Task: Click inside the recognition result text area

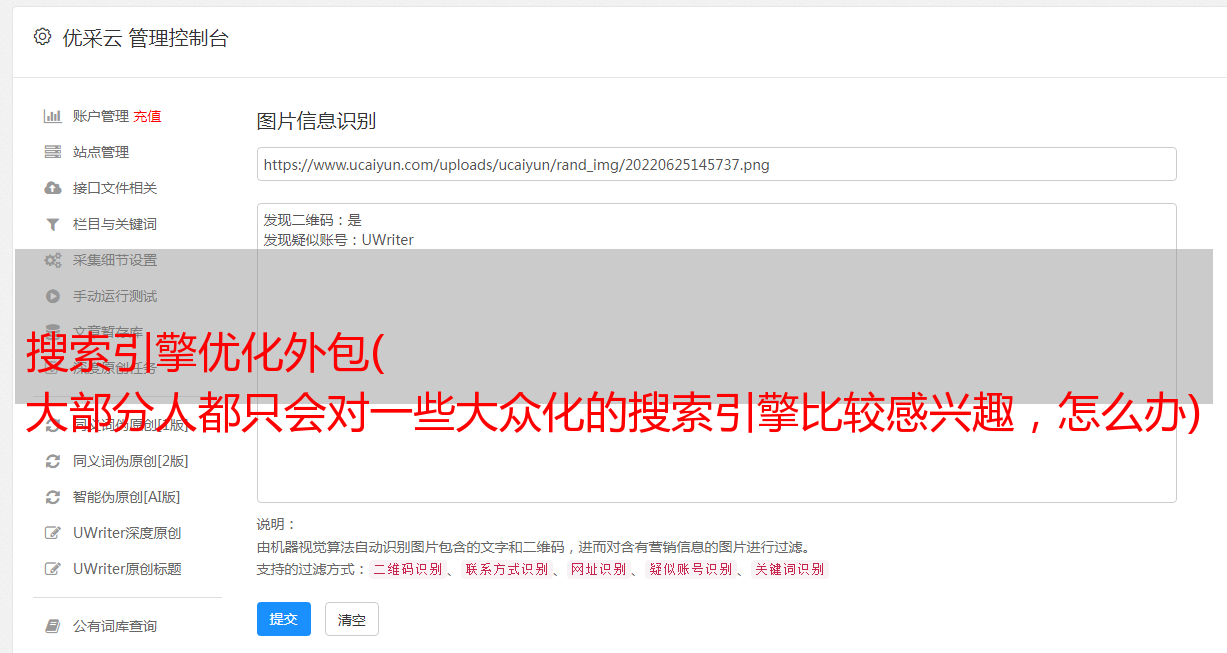Action: (716, 352)
